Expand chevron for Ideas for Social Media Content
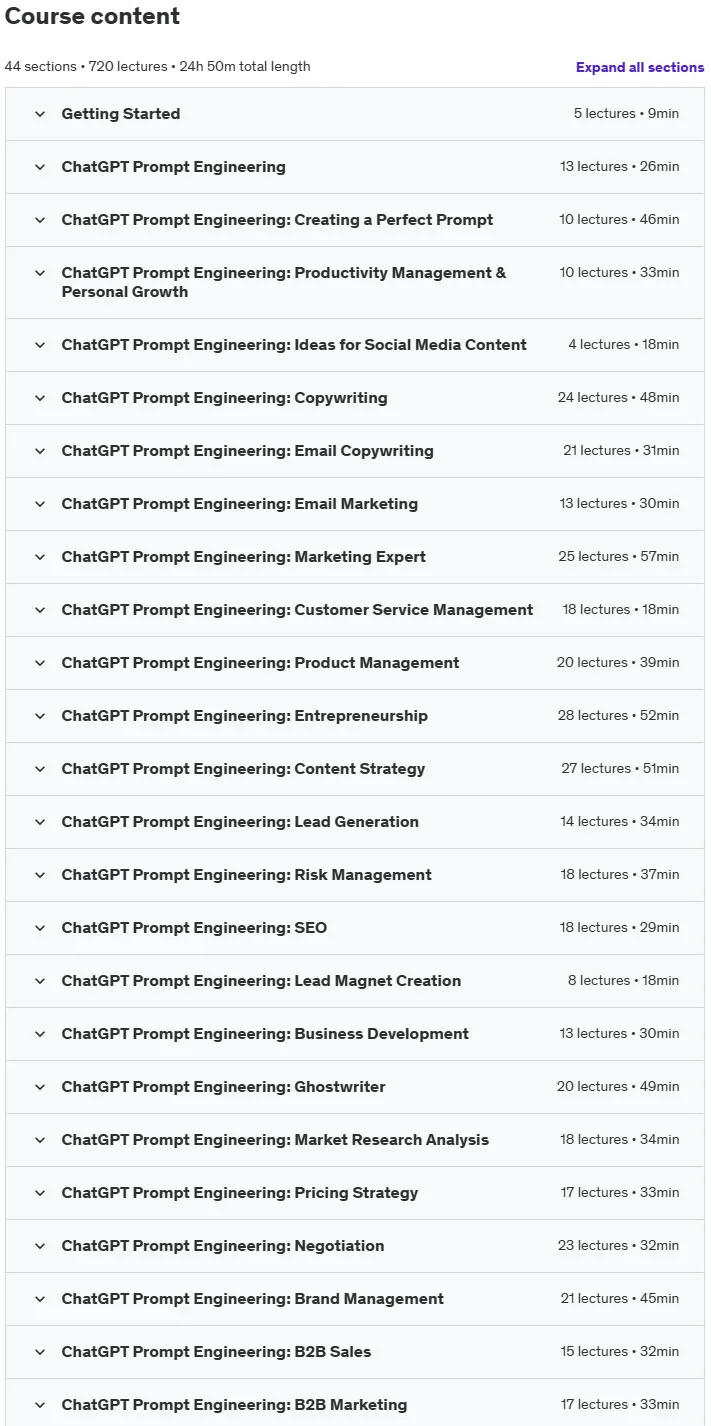Viewport: 711px width, 1426px height. 40,345
